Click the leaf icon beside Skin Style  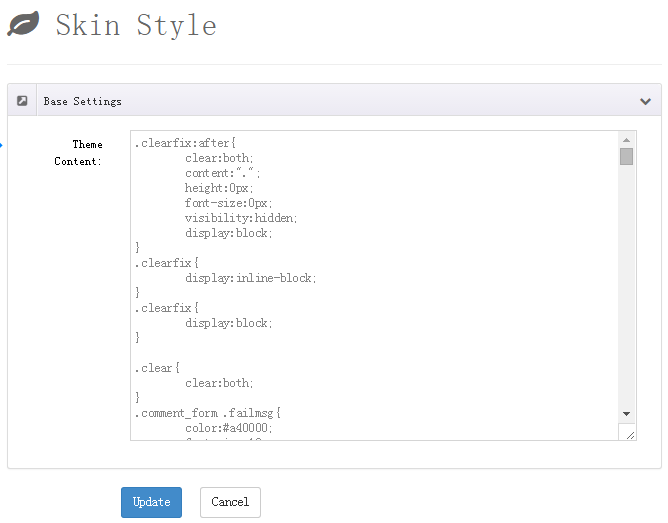(23, 23)
